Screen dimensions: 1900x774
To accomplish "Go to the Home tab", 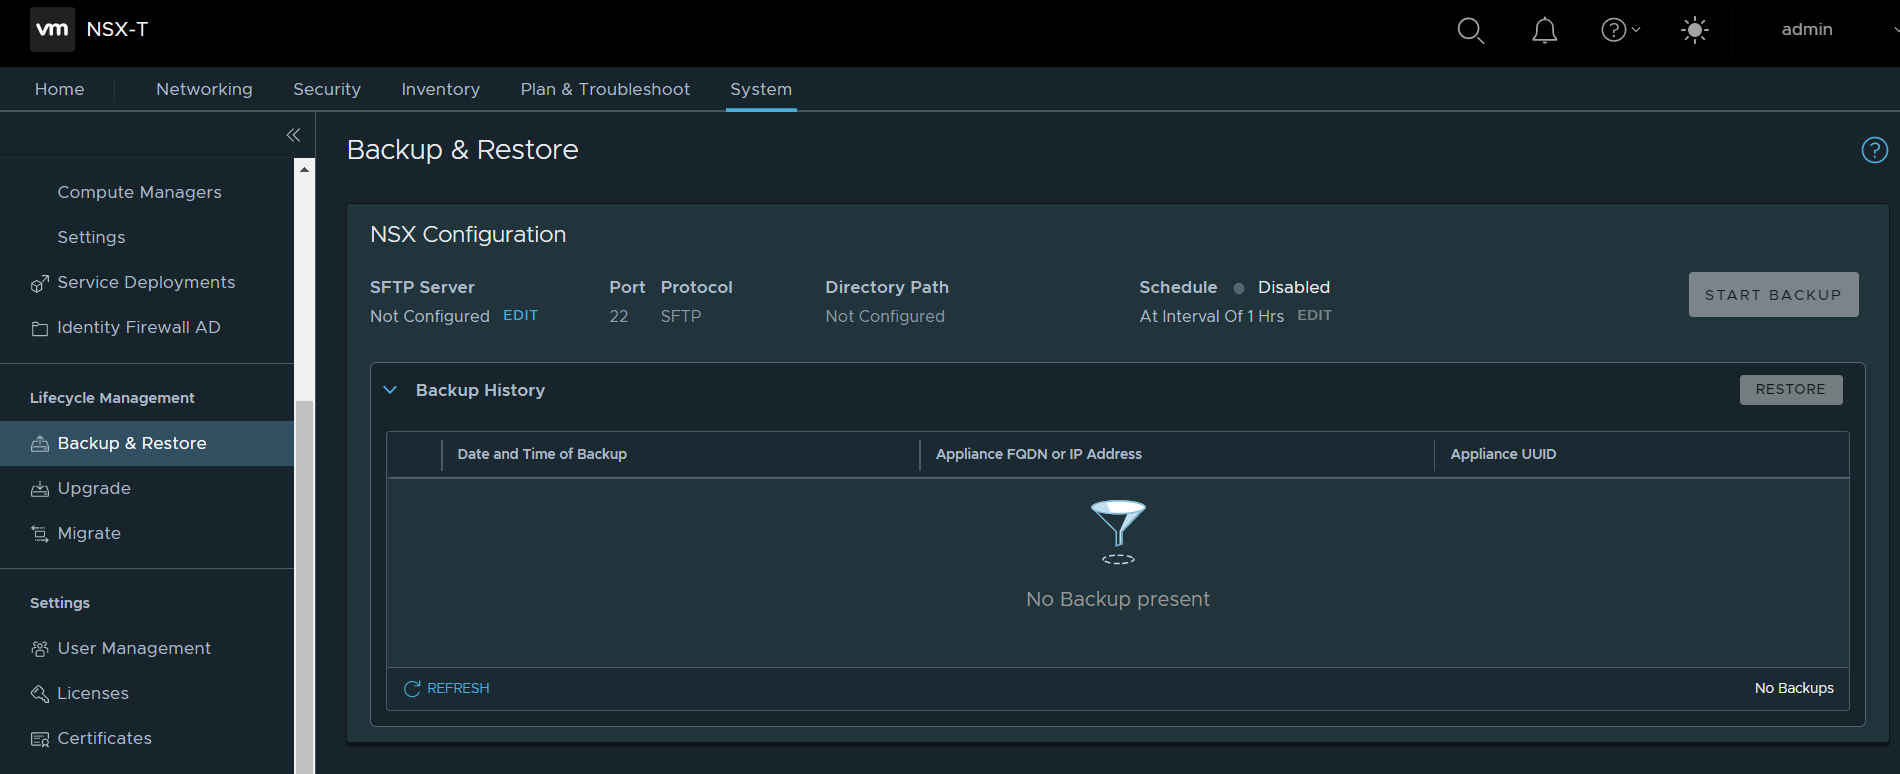I will pos(59,89).
